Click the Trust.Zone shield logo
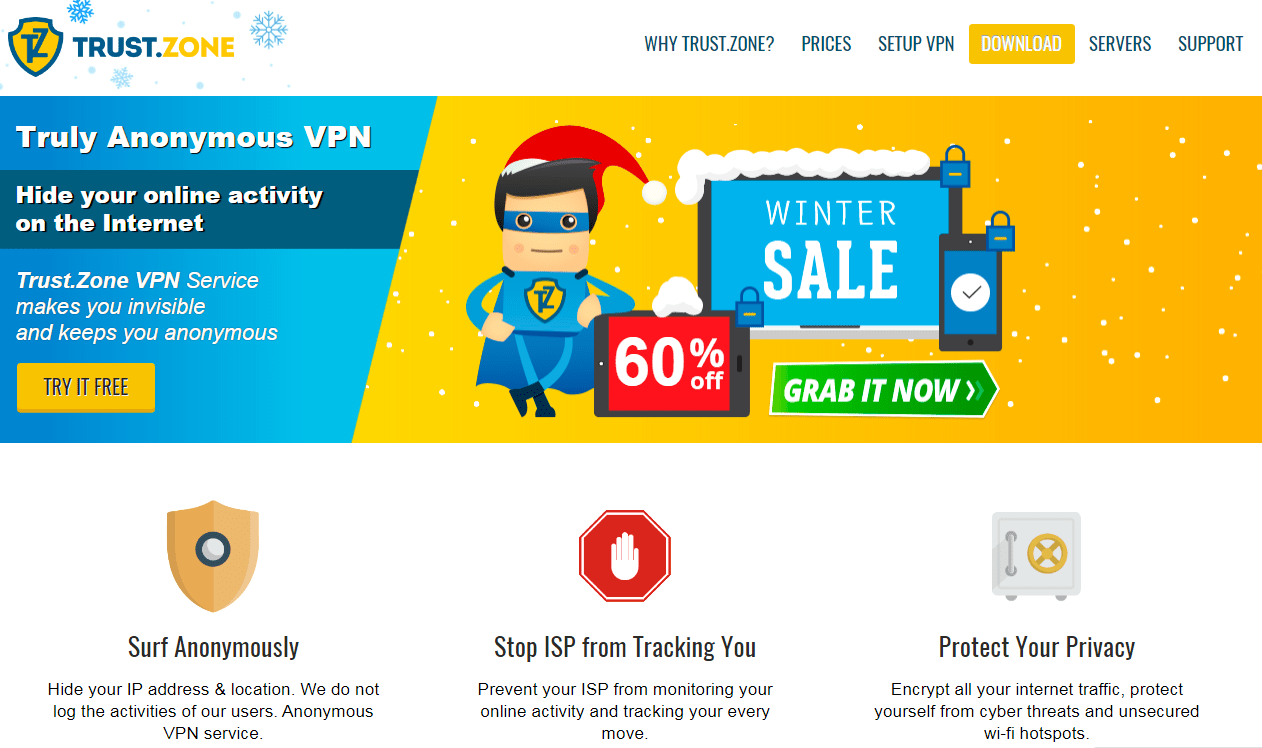 click(36, 46)
